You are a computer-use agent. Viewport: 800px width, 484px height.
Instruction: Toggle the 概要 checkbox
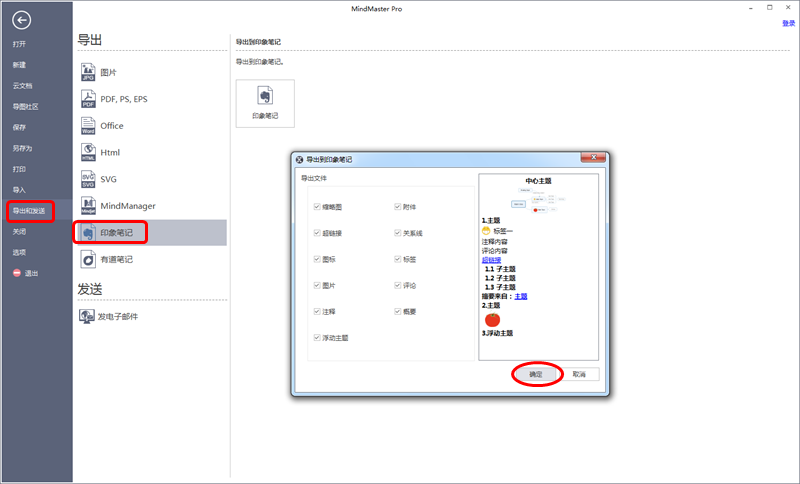coord(397,311)
